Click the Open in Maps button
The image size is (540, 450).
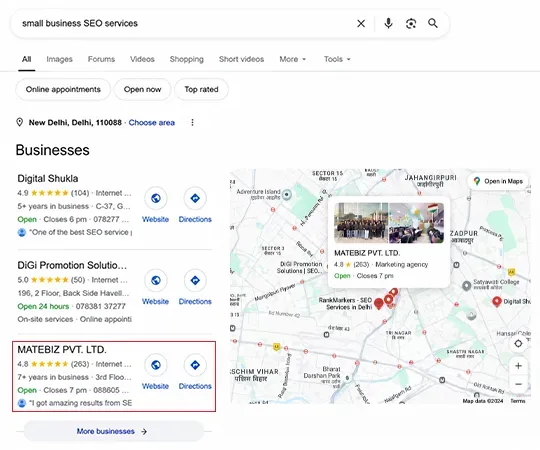pos(498,181)
